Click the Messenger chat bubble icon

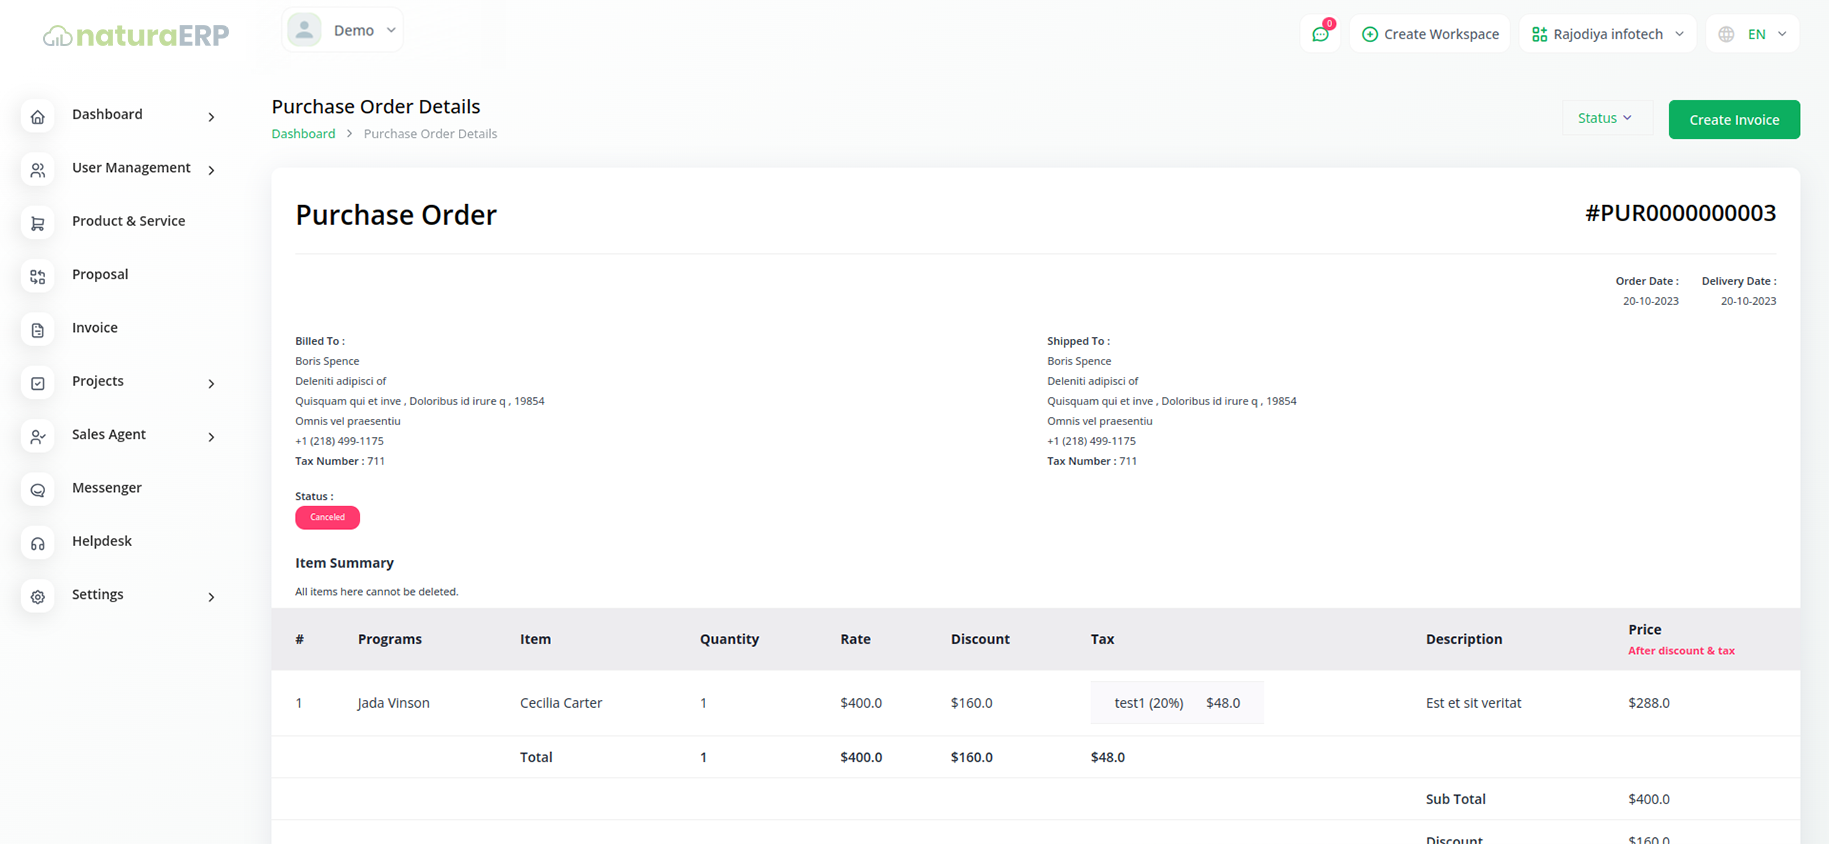pyautogui.click(x=38, y=490)
